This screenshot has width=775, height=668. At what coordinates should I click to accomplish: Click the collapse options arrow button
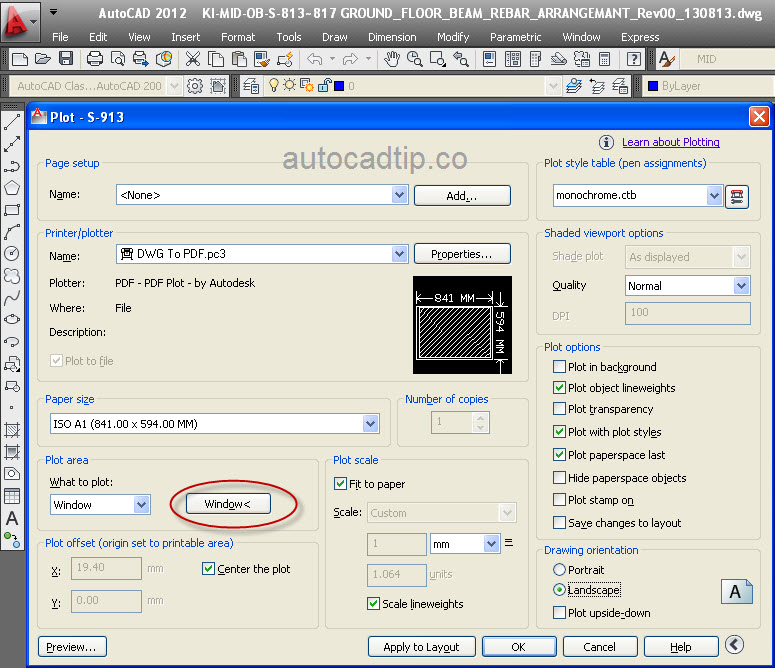coord(734,644)
